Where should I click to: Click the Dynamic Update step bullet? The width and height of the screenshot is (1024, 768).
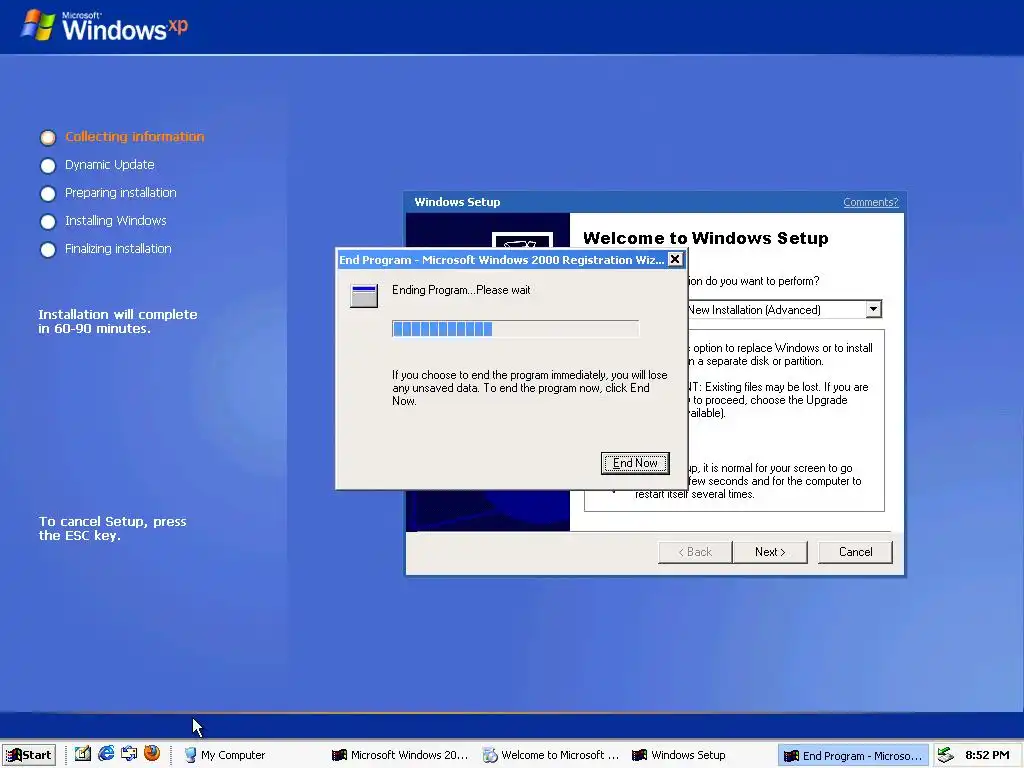(48, 165)
